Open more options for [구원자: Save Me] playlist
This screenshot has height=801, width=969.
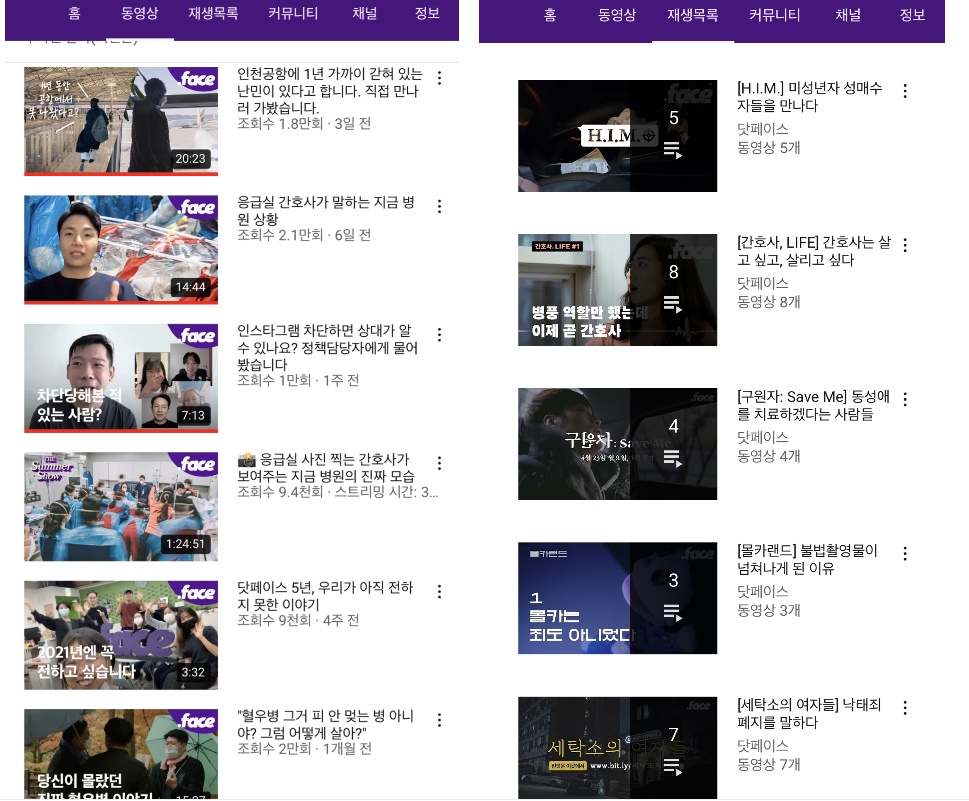(905, 399)
